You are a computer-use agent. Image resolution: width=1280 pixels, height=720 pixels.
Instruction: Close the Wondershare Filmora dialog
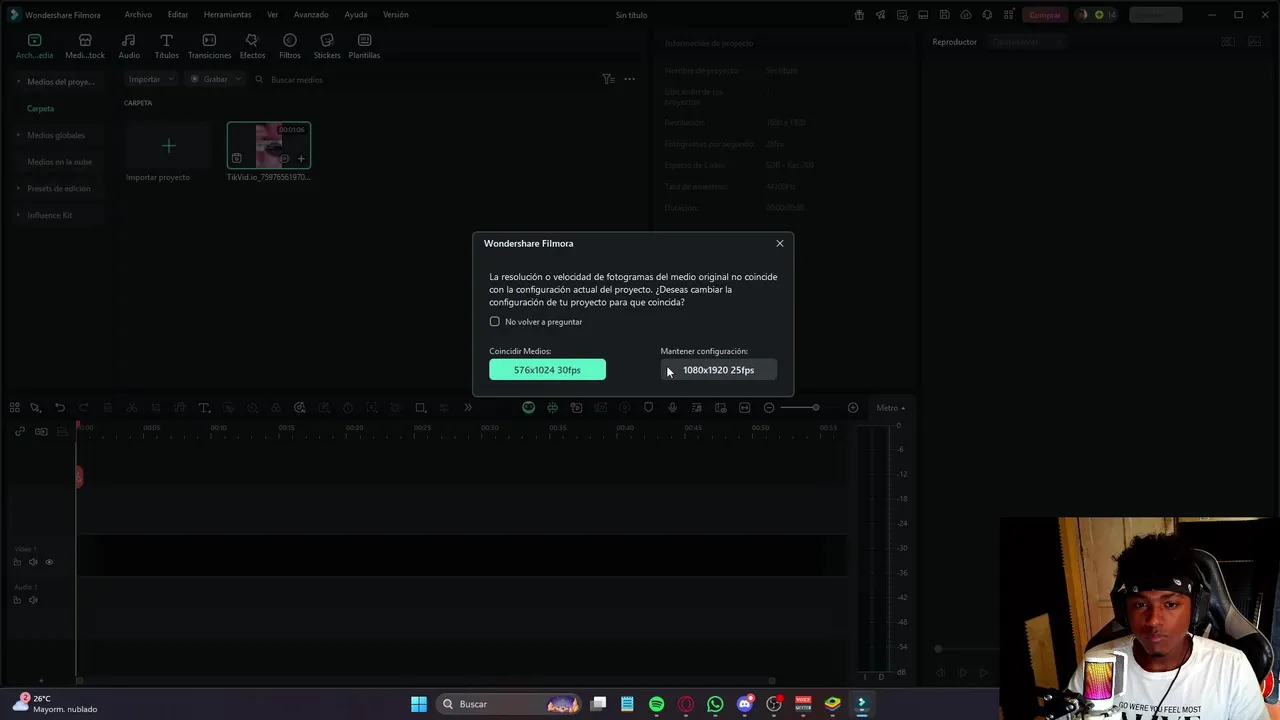[x=780, y=243]
